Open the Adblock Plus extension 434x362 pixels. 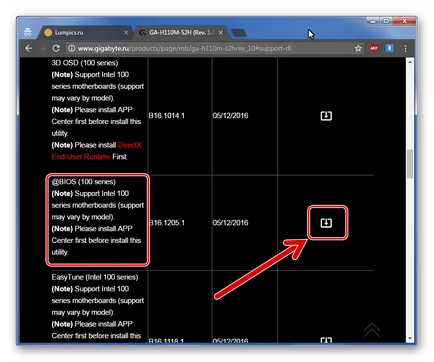coord(374,48)
